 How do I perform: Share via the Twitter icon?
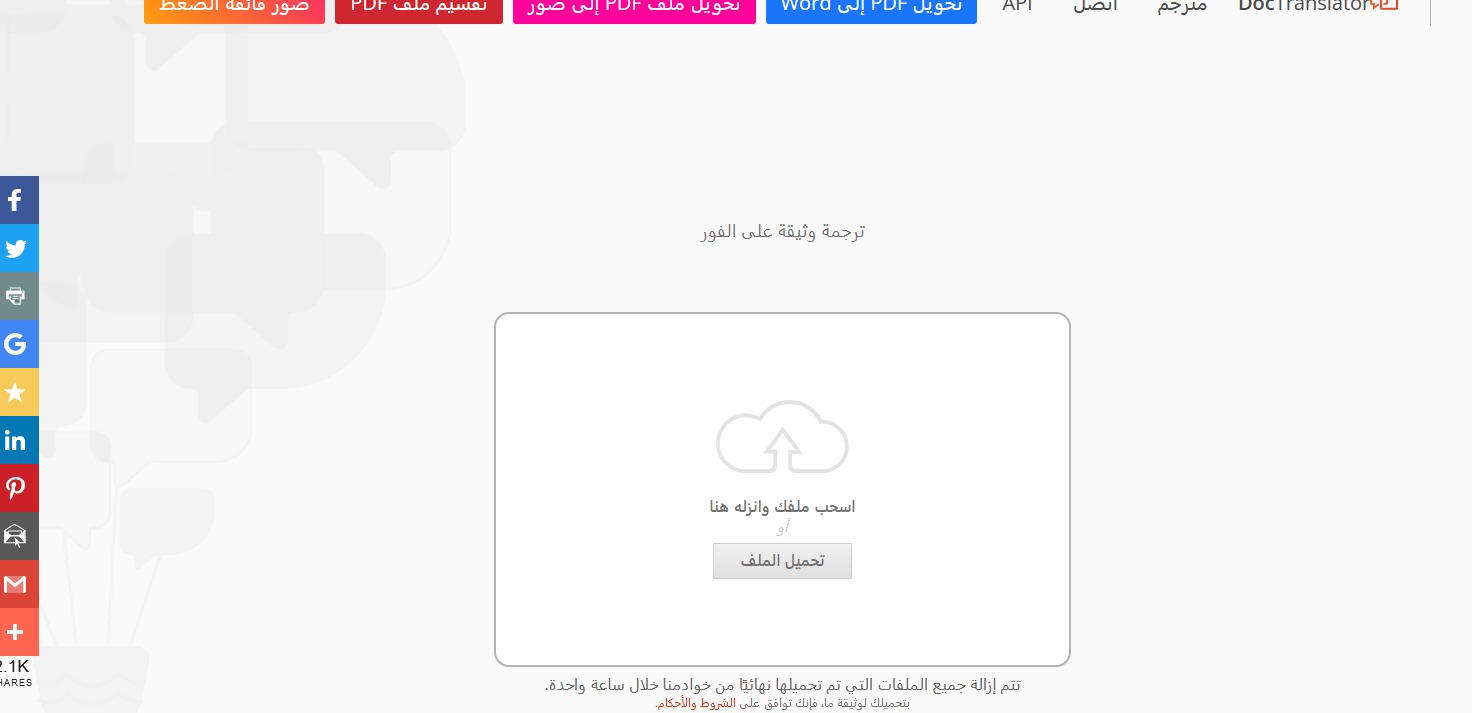click(x=19, y=248)
